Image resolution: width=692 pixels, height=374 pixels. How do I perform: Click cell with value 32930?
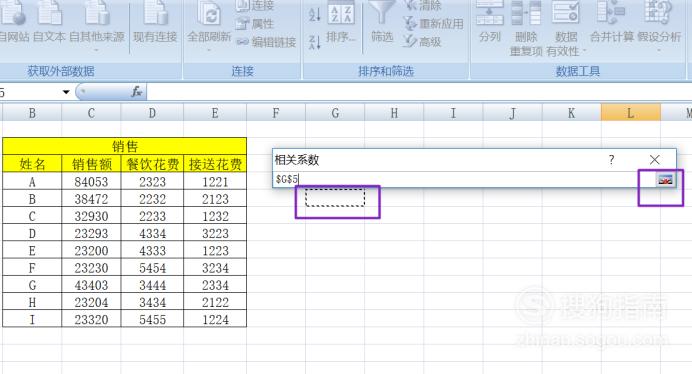click(91, 216)
